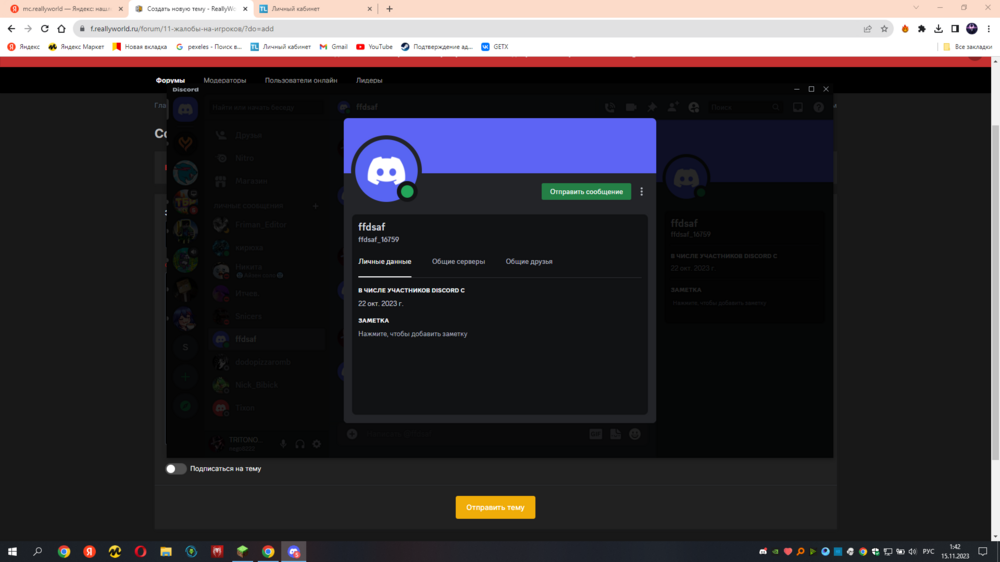
Task: Click the Discord pinned messages icon
Action: point(652,107)
